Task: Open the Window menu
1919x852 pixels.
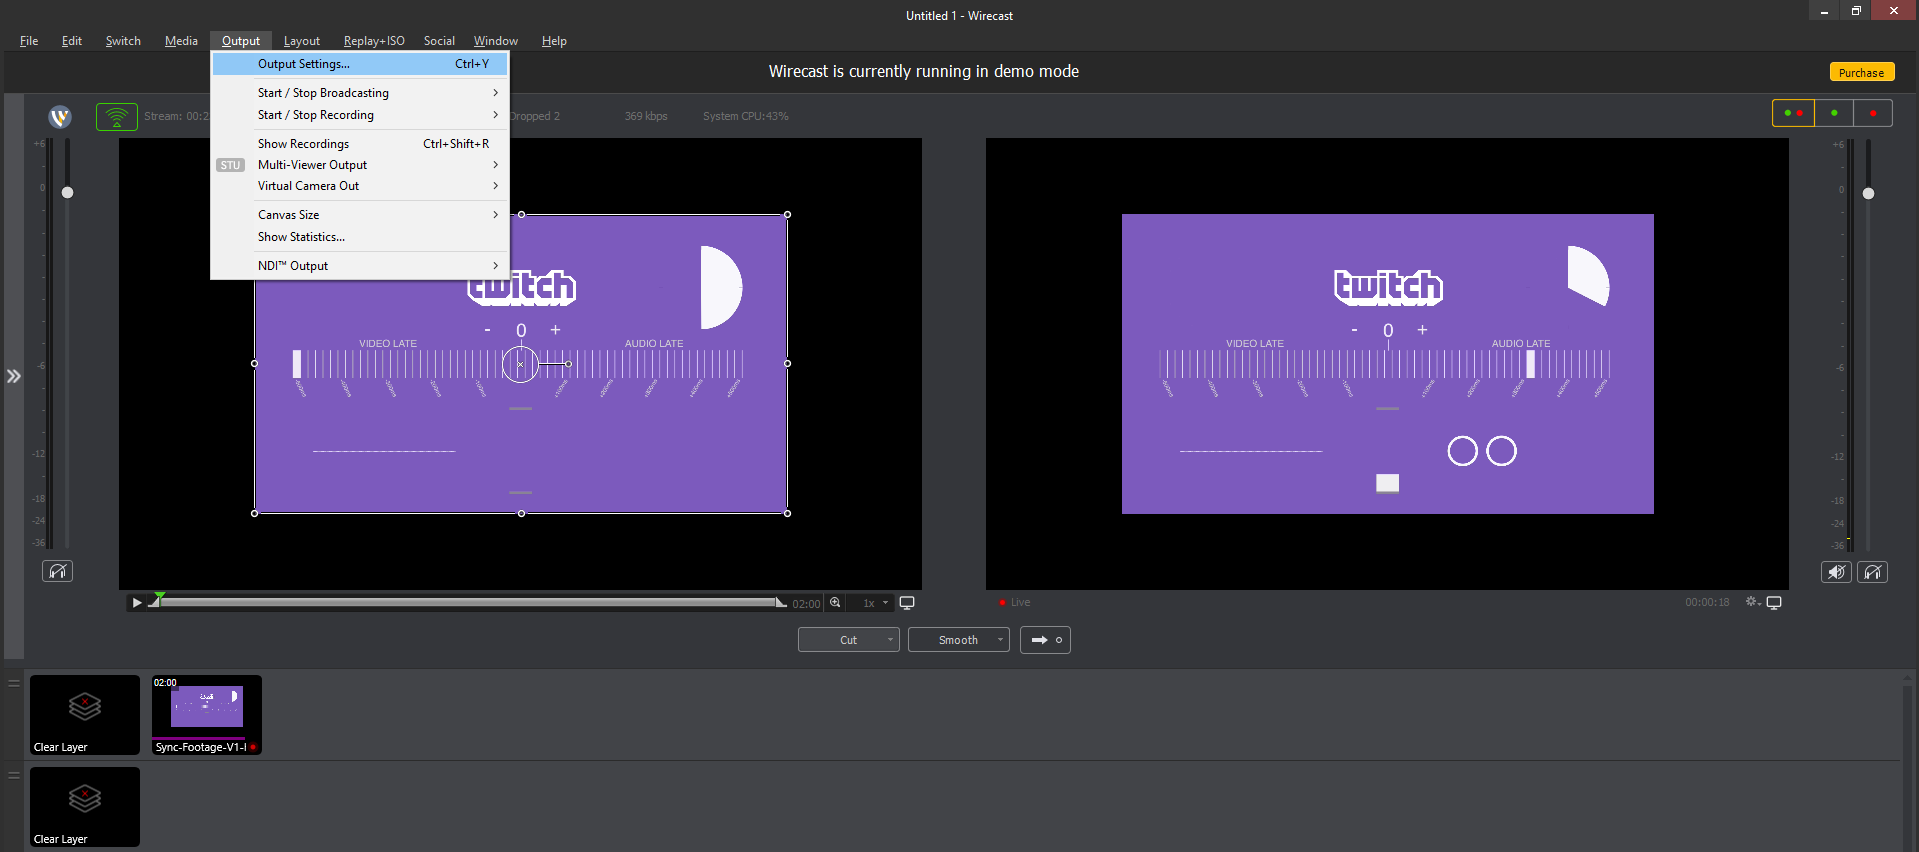Action: click(496, 41)
